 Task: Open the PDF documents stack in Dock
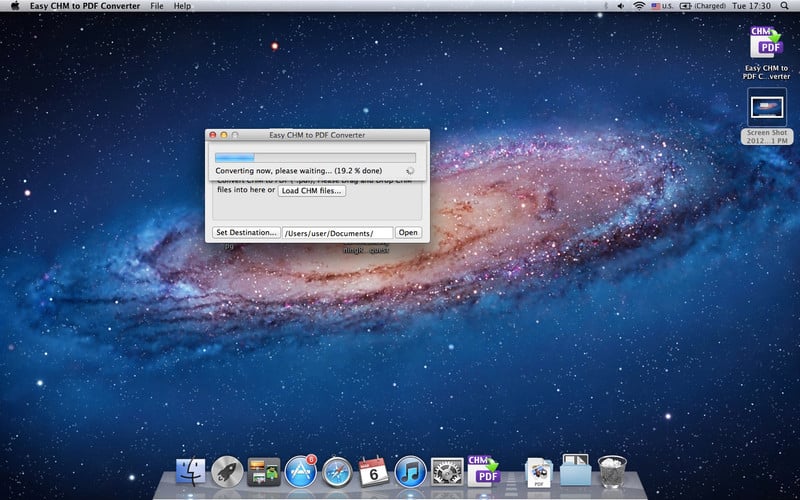tap(539, 472)
